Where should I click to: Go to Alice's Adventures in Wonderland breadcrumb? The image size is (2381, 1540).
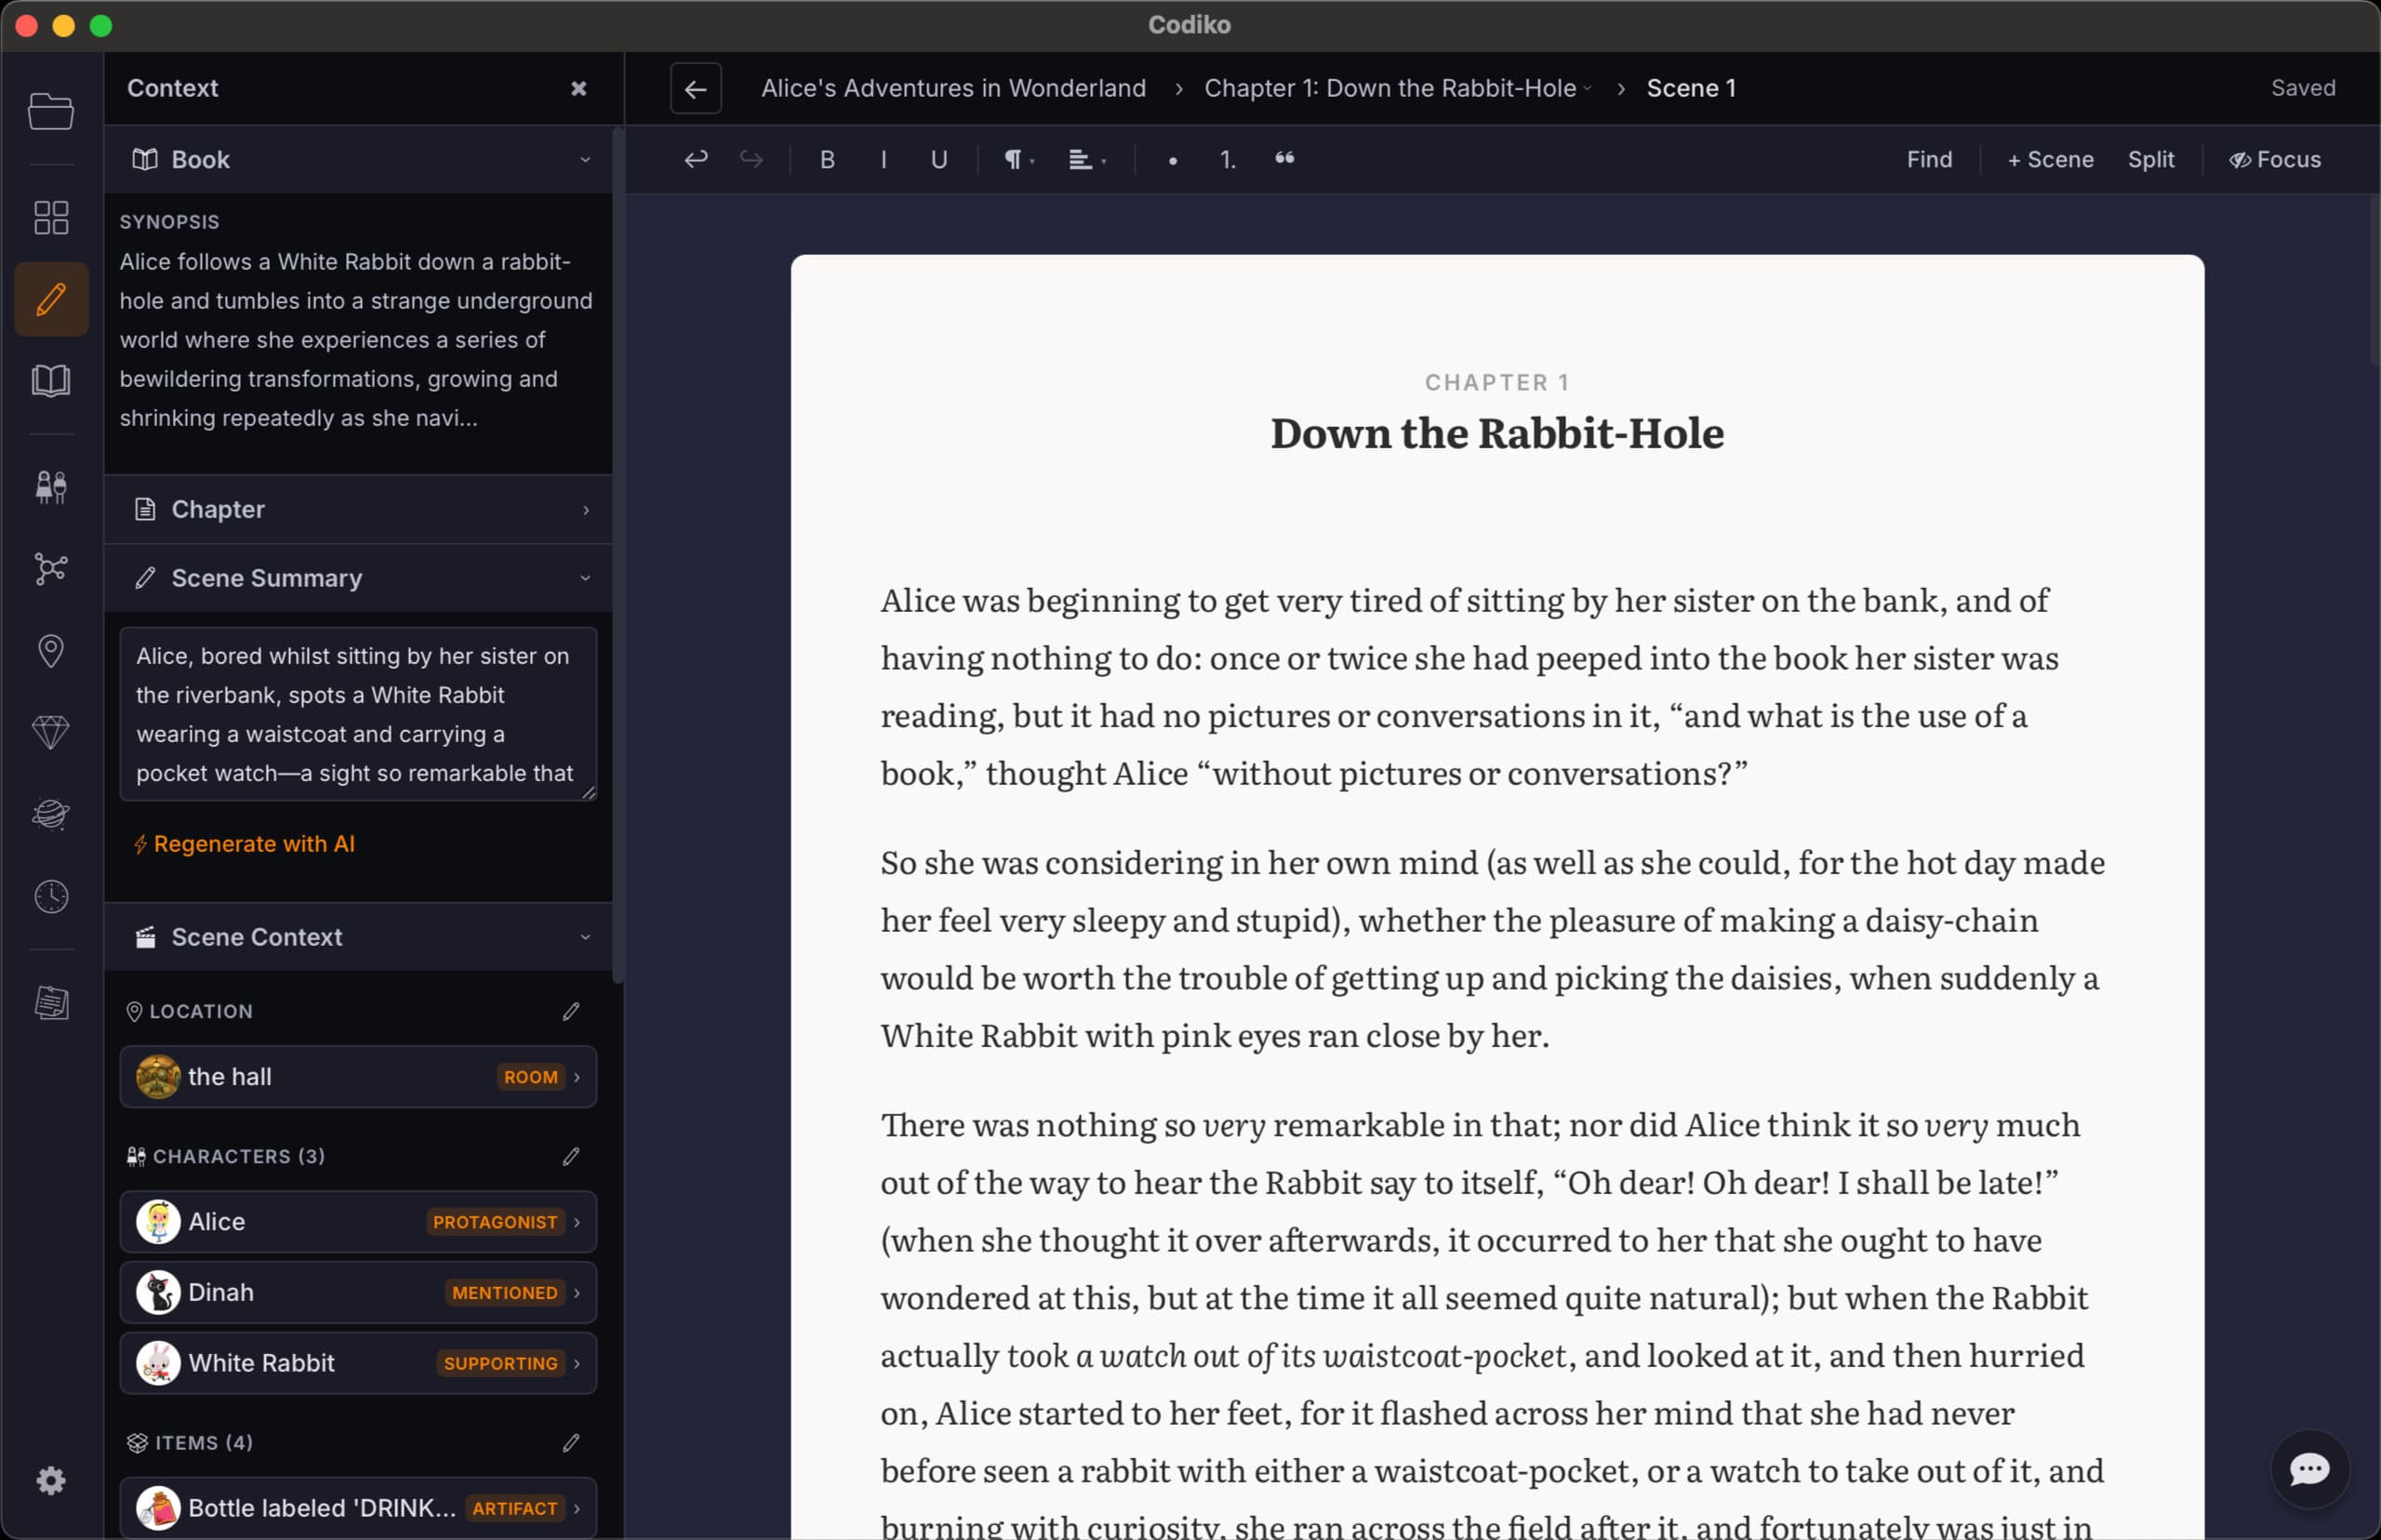(954, 88)
